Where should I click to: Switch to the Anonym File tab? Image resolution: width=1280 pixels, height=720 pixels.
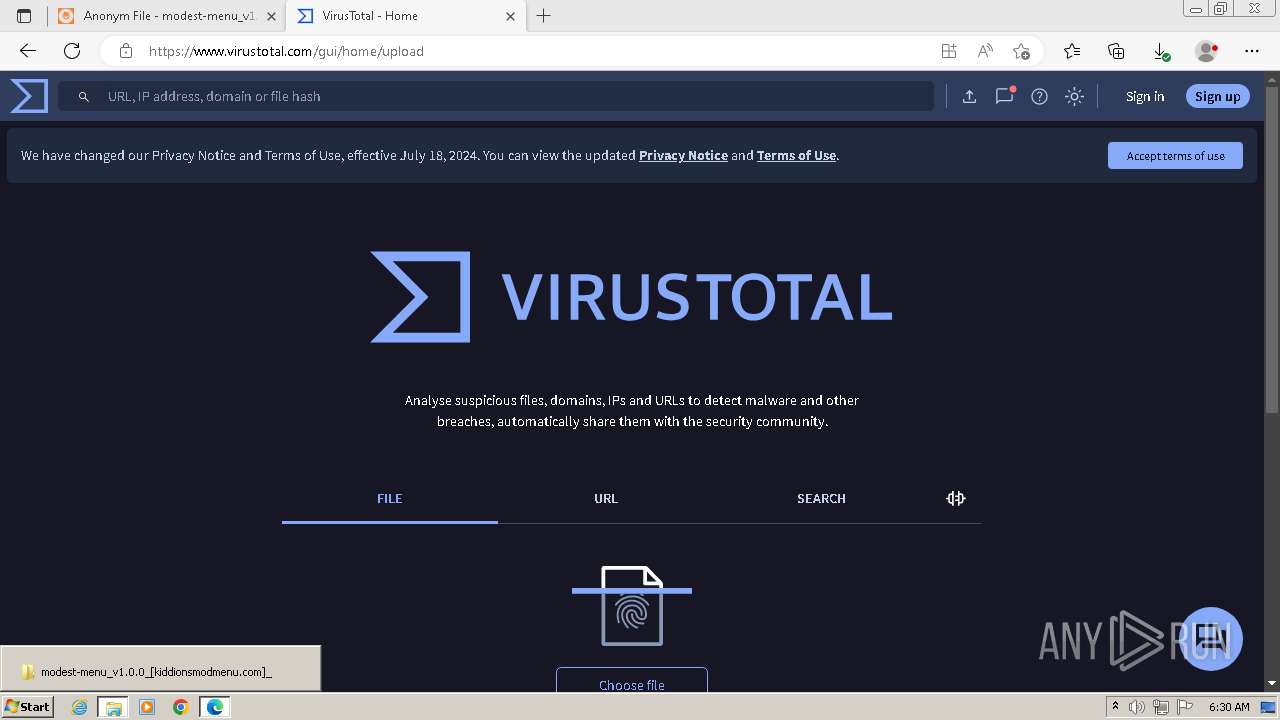click(166, 16)
